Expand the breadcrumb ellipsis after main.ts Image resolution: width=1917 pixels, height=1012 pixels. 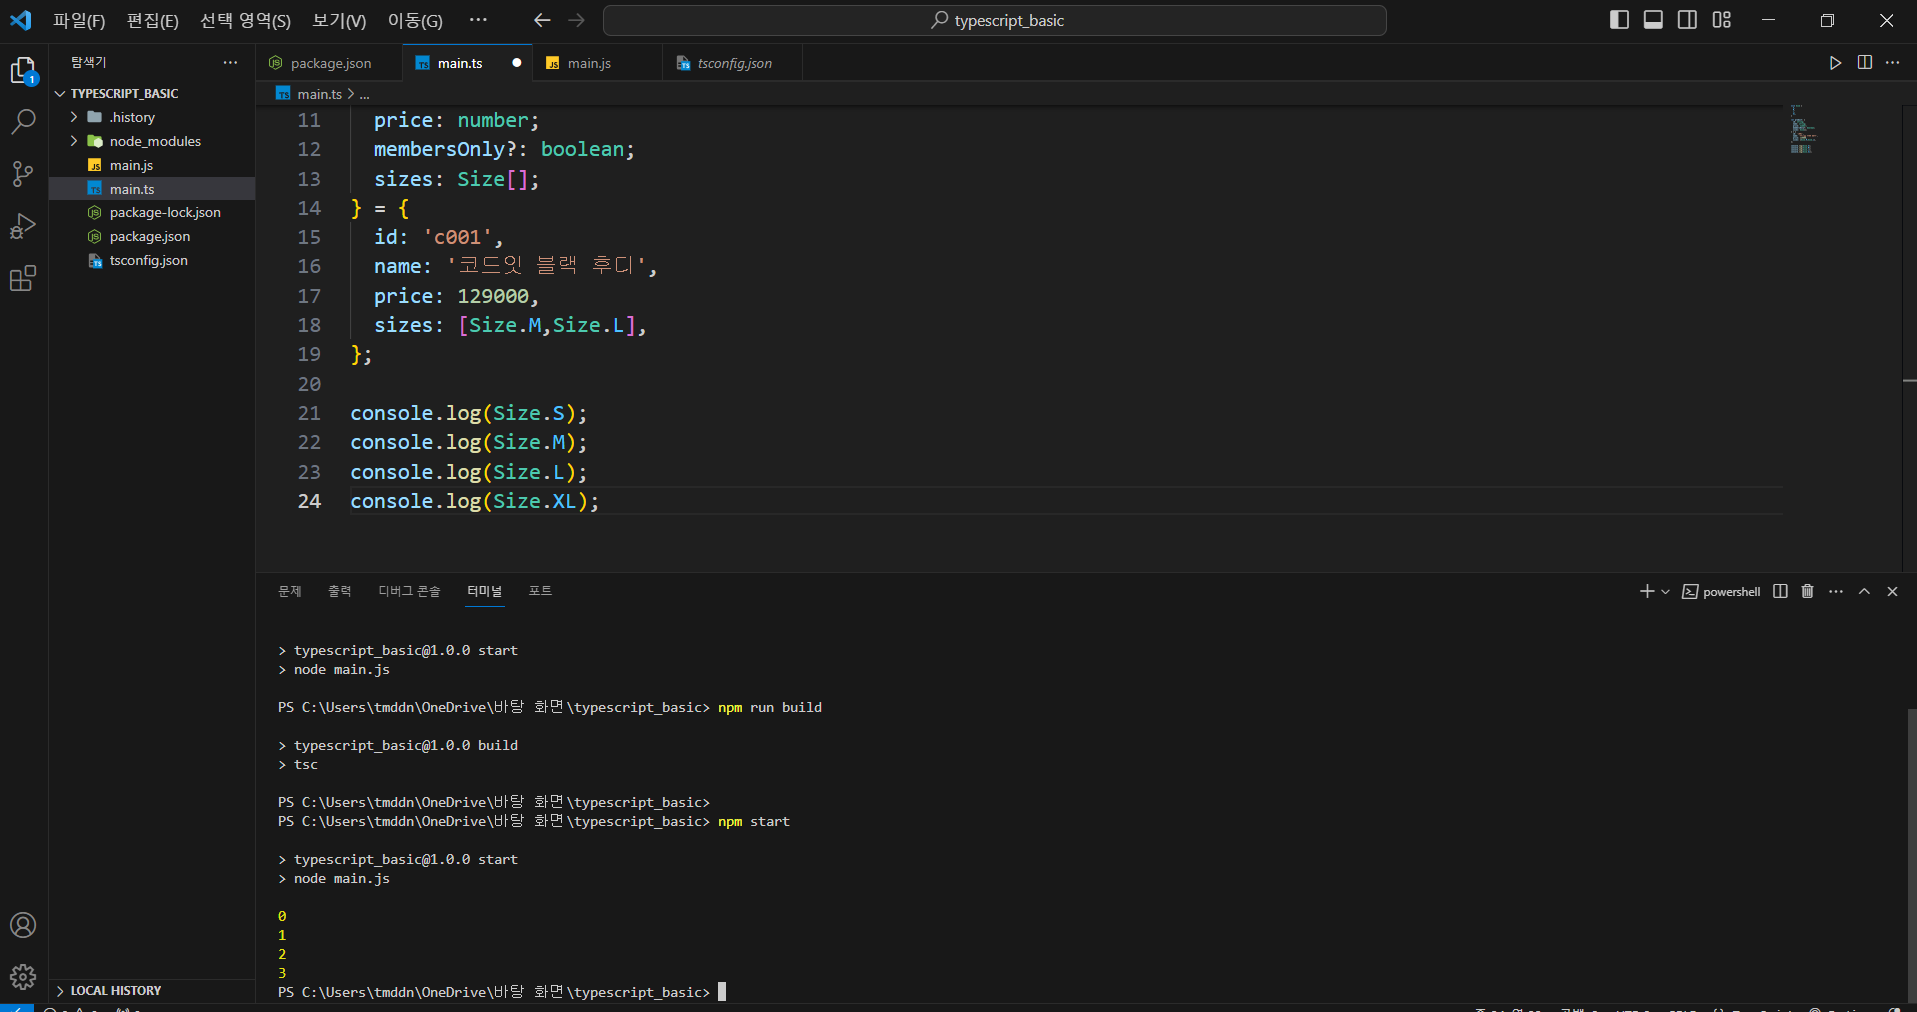pyautogui.click(x=365, y=94)
